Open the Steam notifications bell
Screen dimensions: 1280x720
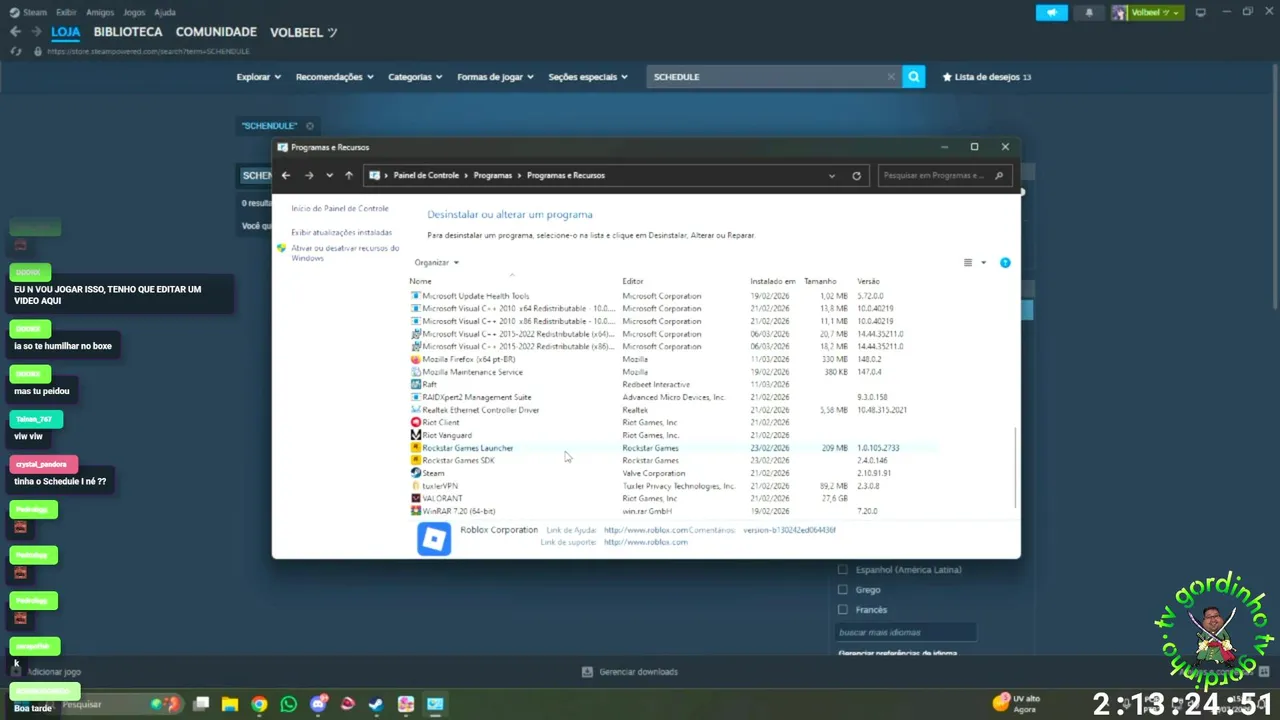coord(1089,13)
